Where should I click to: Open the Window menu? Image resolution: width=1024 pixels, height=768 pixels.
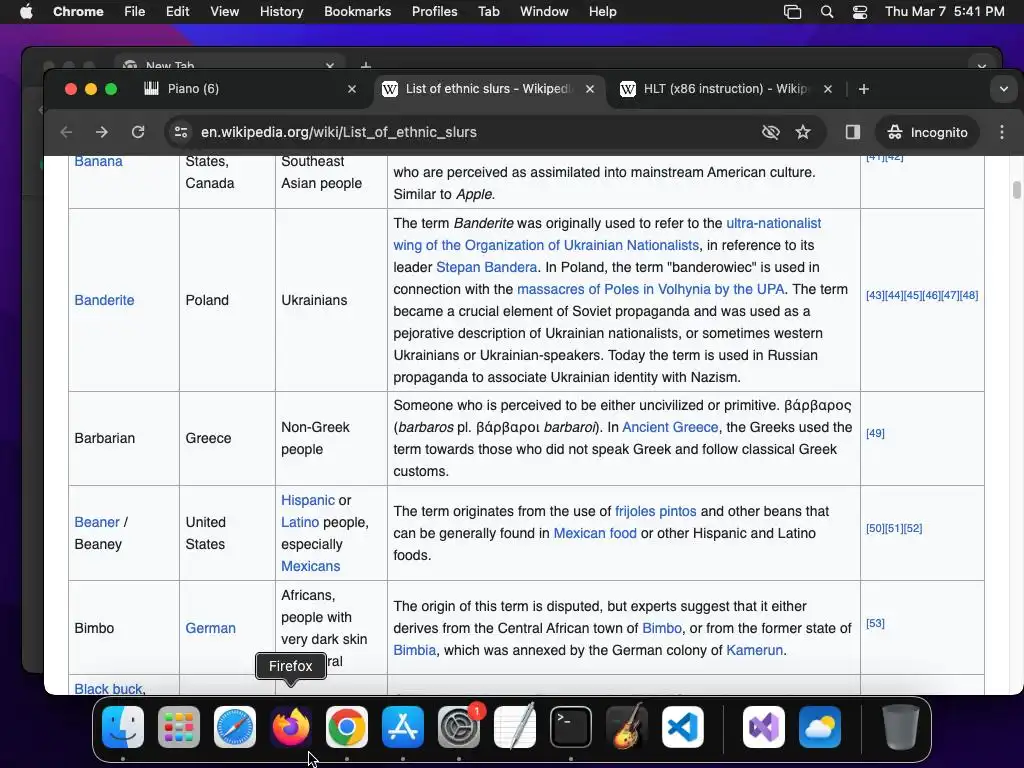(544, 12)
